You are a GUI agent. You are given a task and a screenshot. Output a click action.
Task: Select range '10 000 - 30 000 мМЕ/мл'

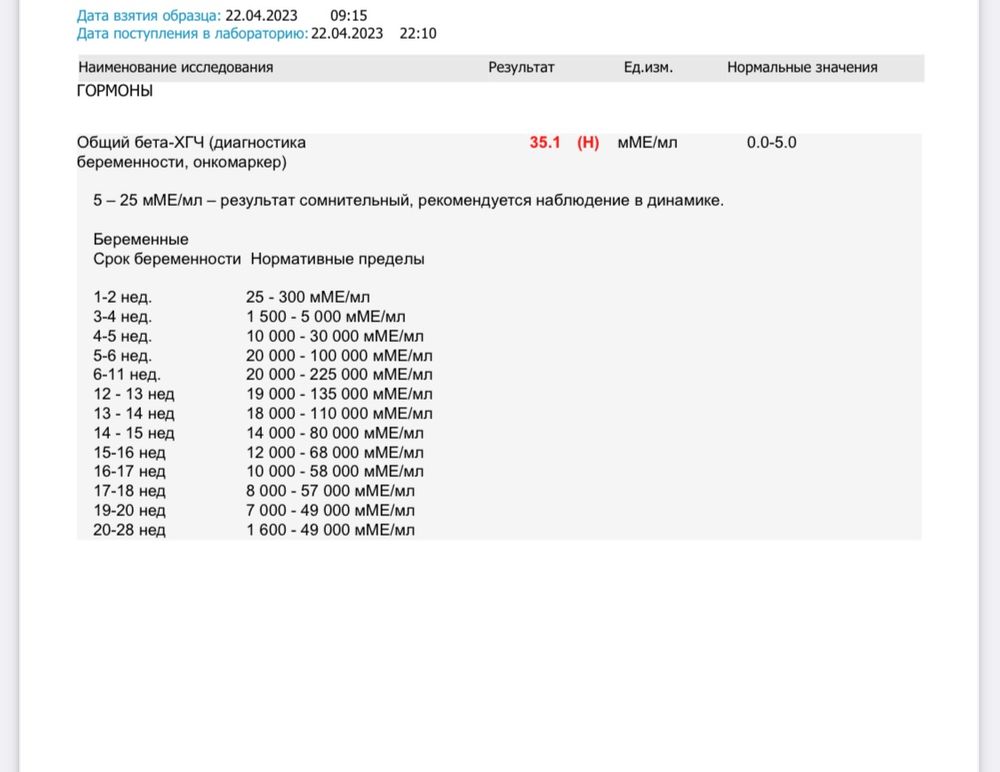click(x=335, y=336)
